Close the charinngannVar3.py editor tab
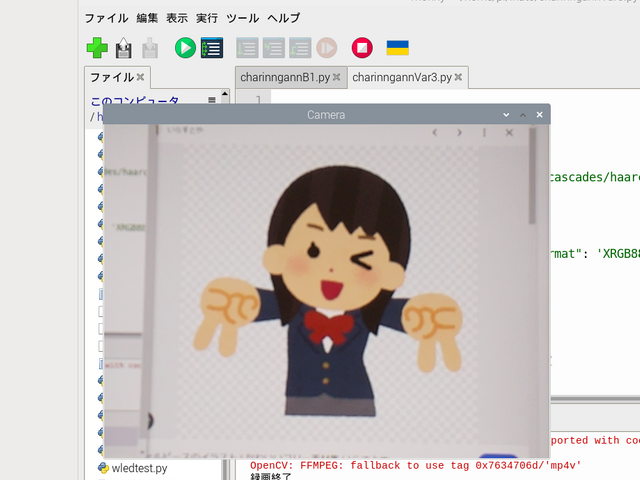 pyautogui.click(x=458, y=77)
